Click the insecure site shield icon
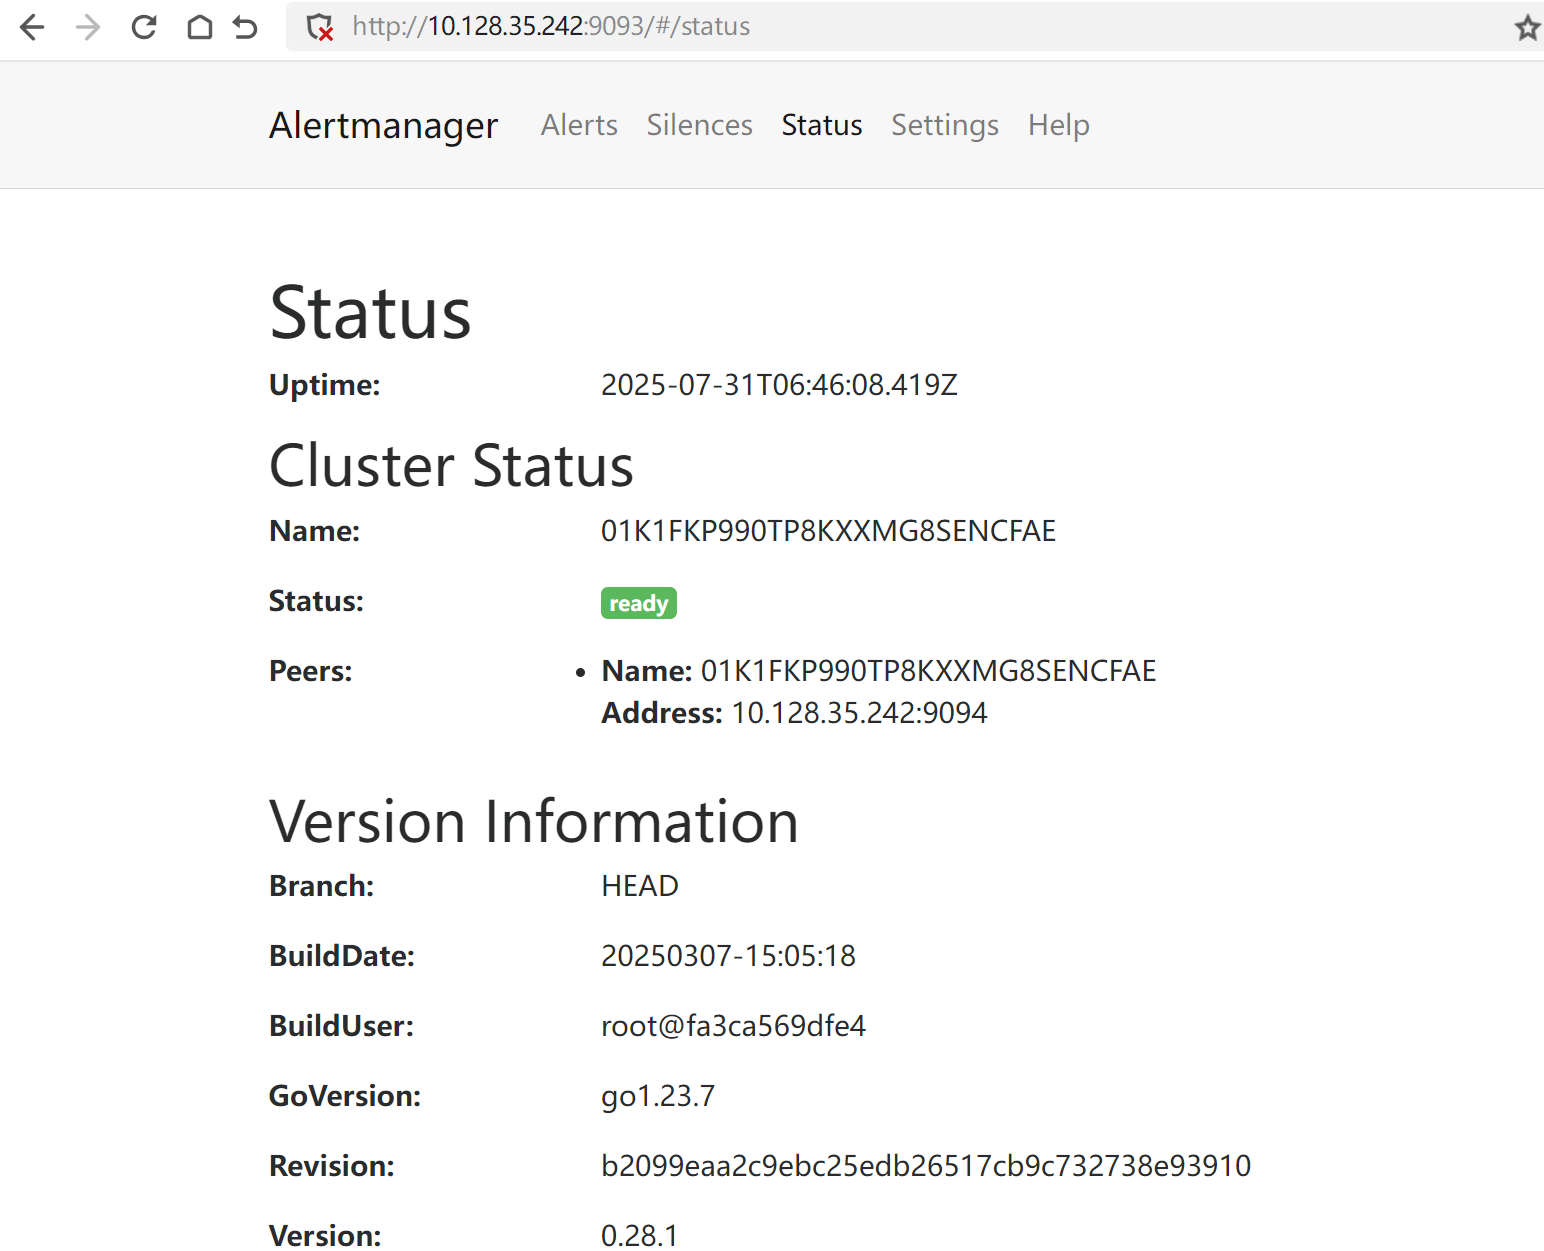The width and height of the screenshot is (1544, 1251). (320, 27)
